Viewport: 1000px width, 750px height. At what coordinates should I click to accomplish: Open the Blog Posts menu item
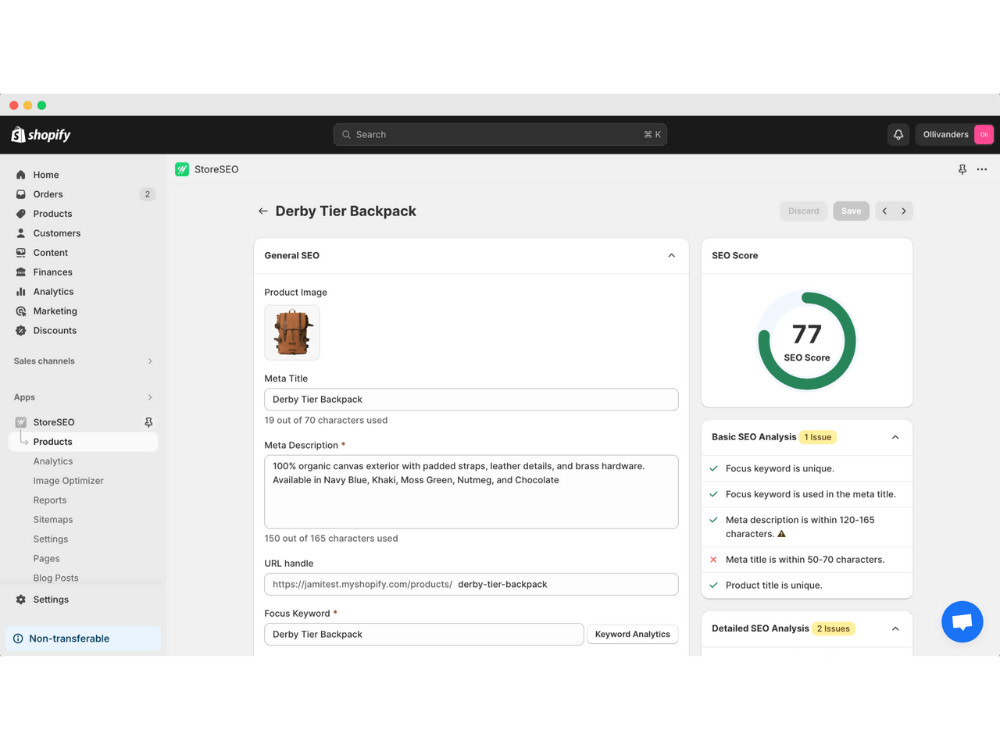tap(56, 578)
